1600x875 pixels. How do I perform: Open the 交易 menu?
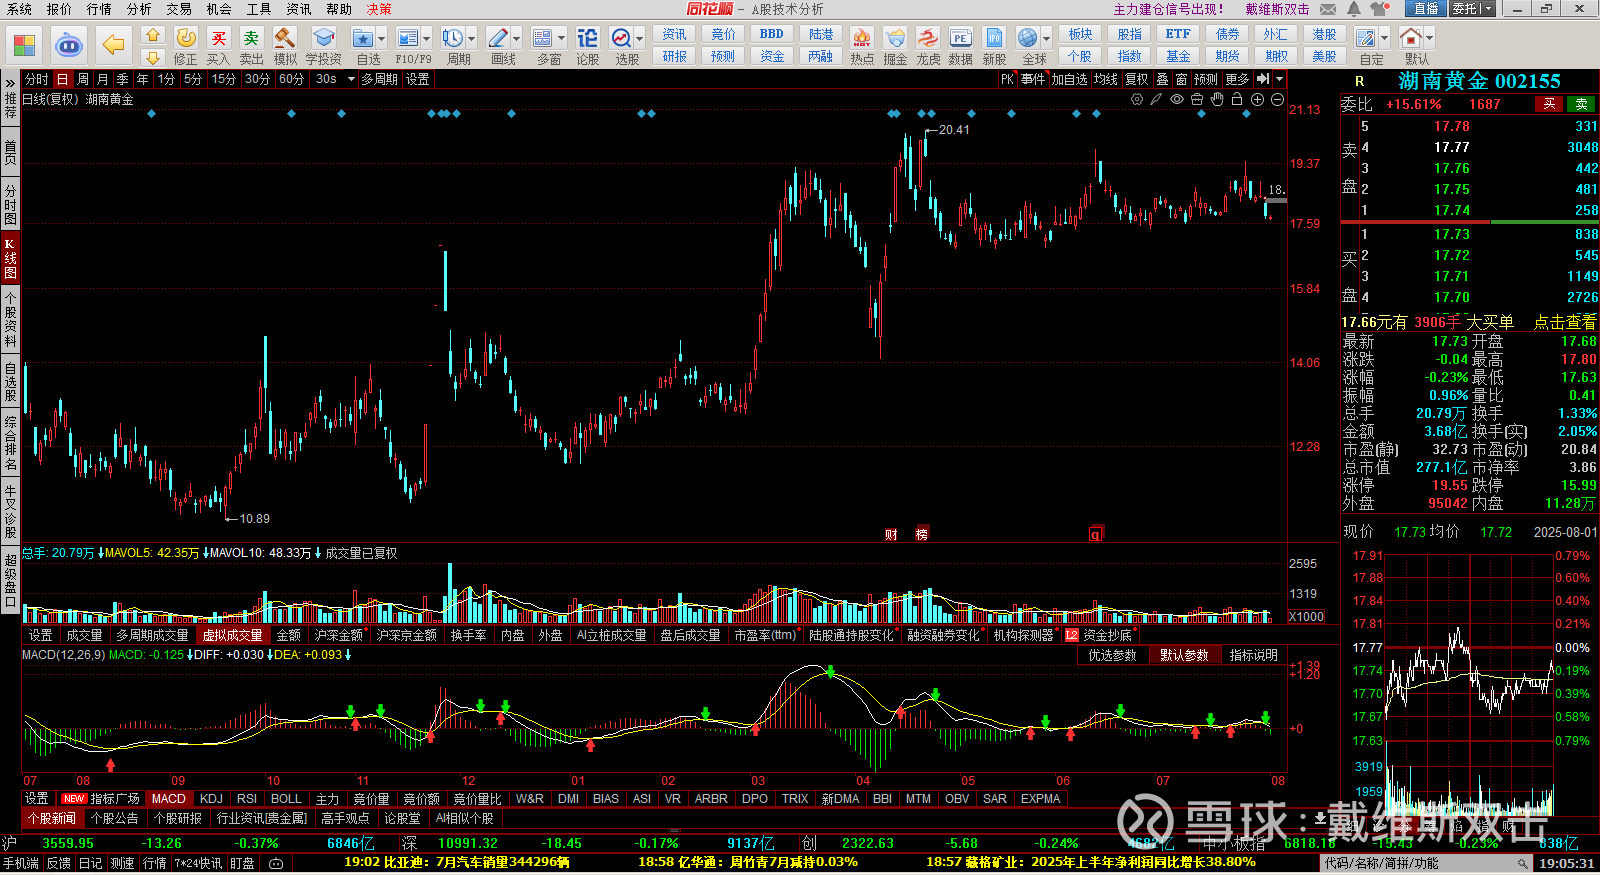[179, 9]
